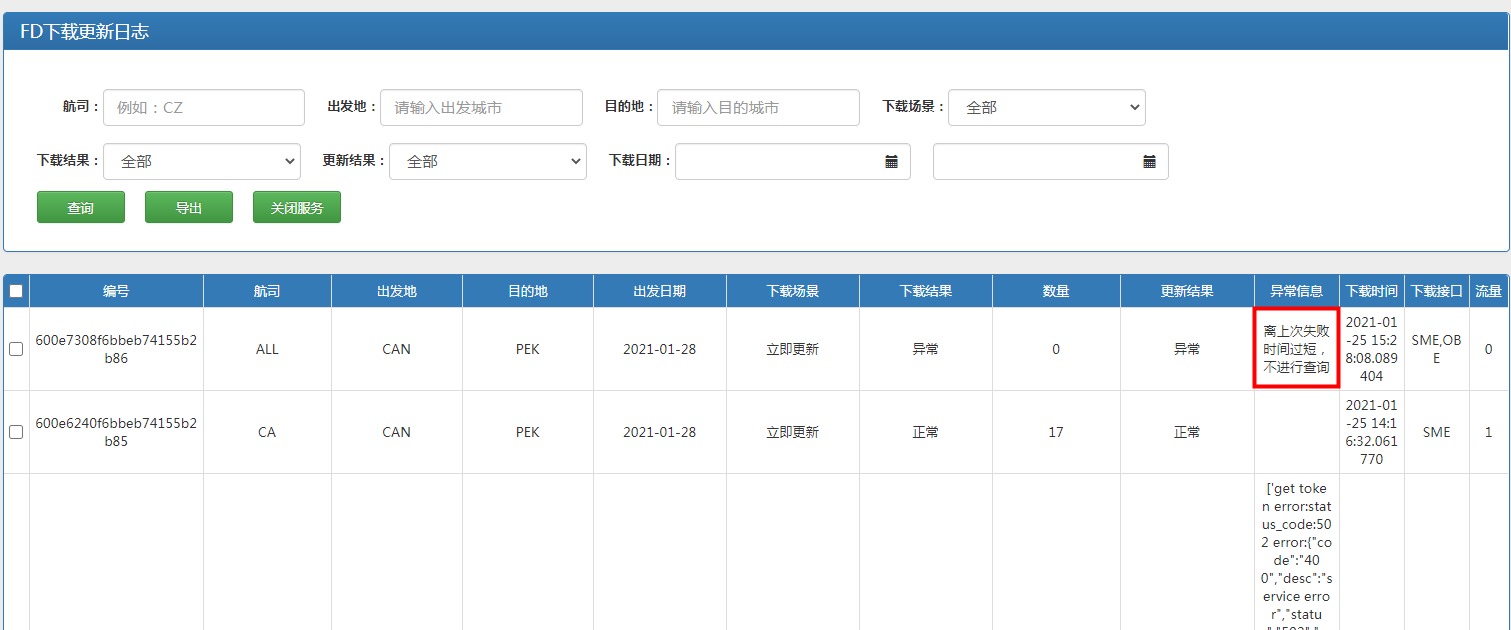Click the highlighted 离上次失败时间过短 error cell

pyautogui.click(x=1296, y=349)
